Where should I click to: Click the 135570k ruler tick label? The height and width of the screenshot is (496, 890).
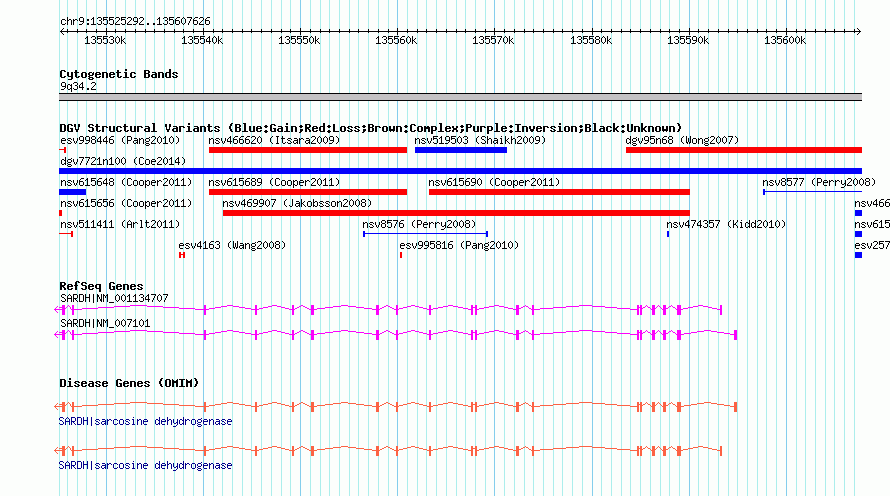click(493, 40)
